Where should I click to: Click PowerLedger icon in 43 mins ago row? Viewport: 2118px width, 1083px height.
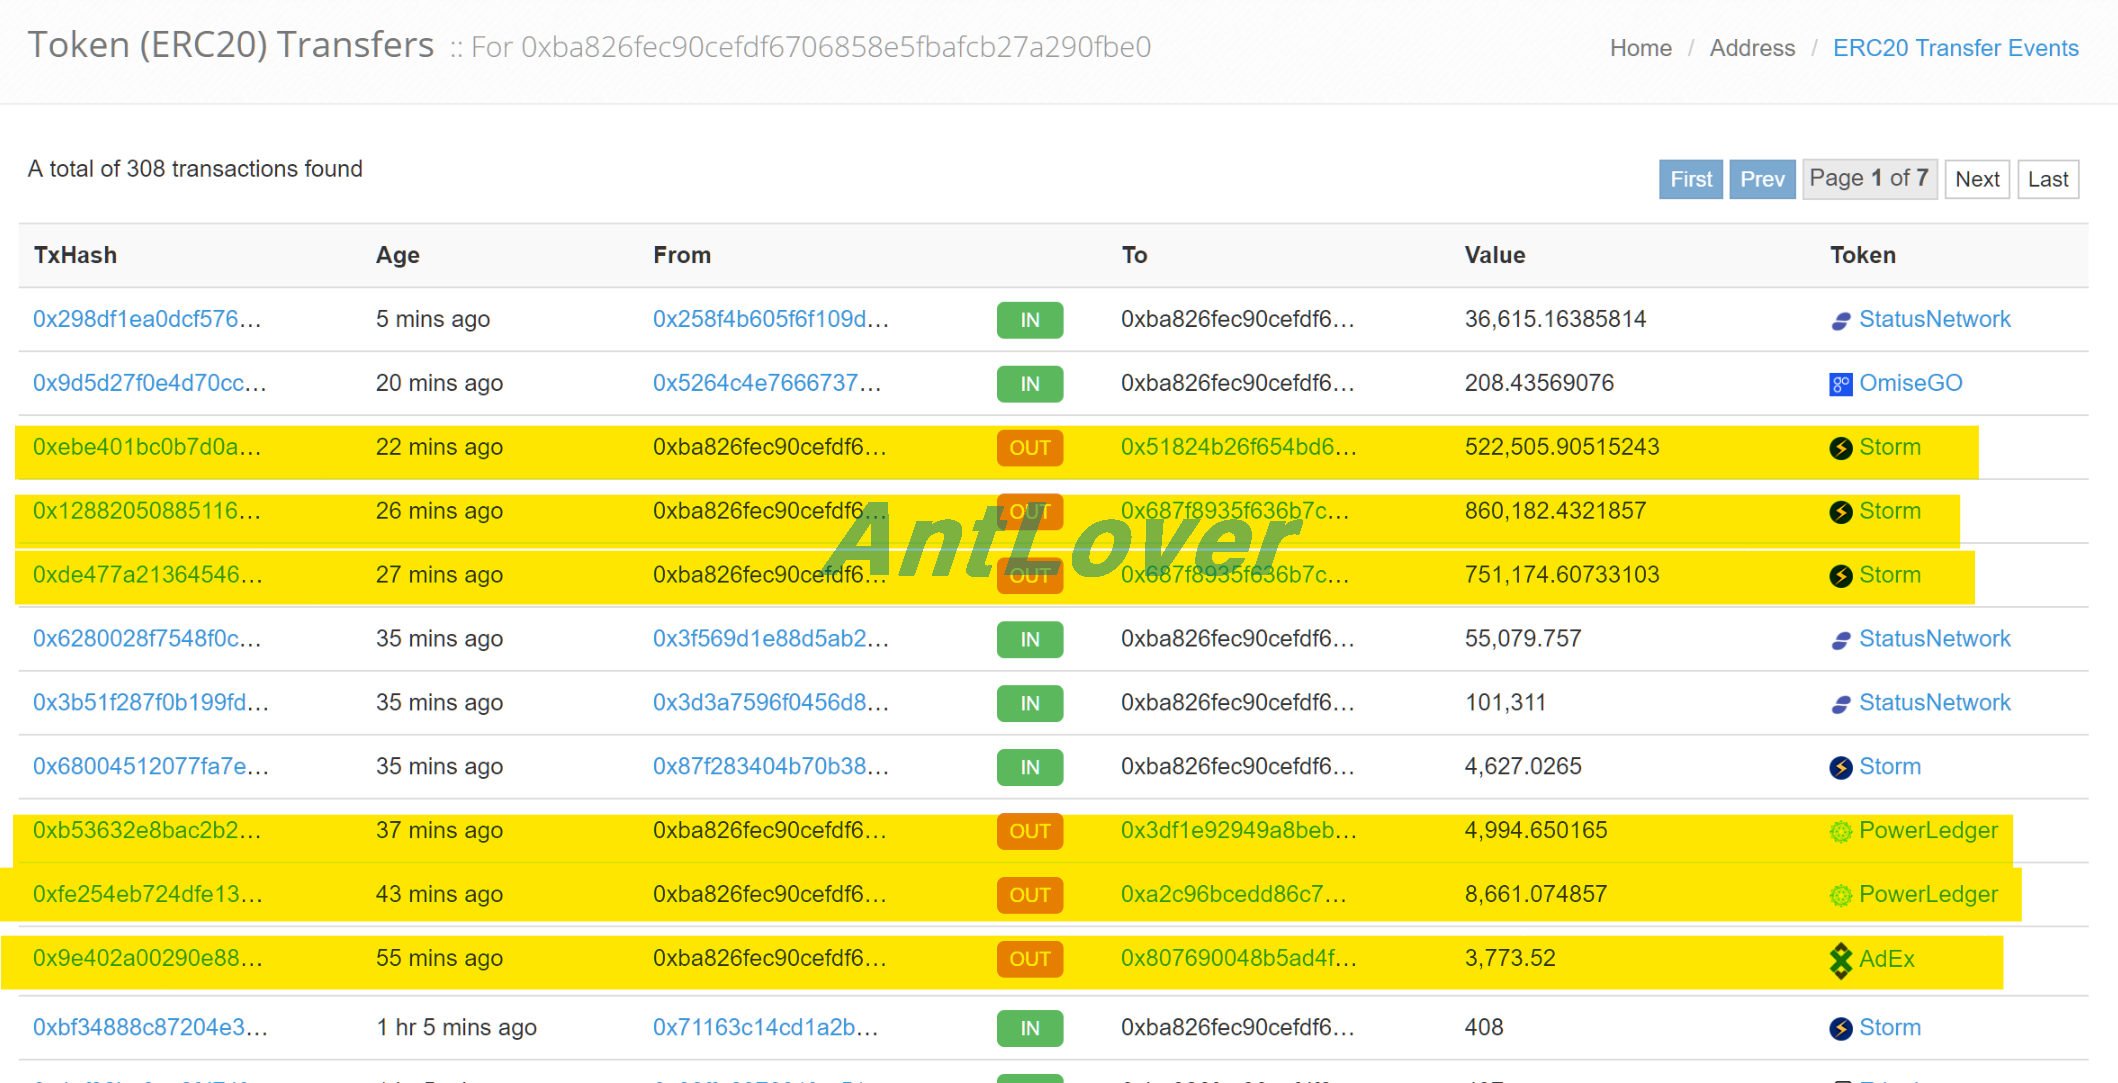[x=1840, y=896]
